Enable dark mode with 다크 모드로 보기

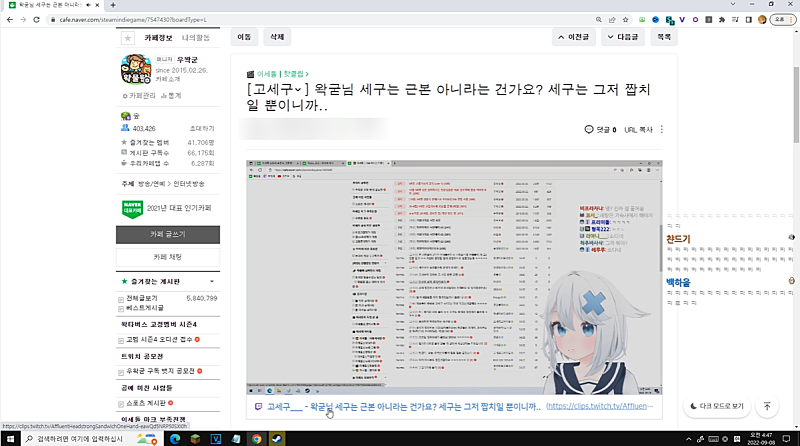717,407
